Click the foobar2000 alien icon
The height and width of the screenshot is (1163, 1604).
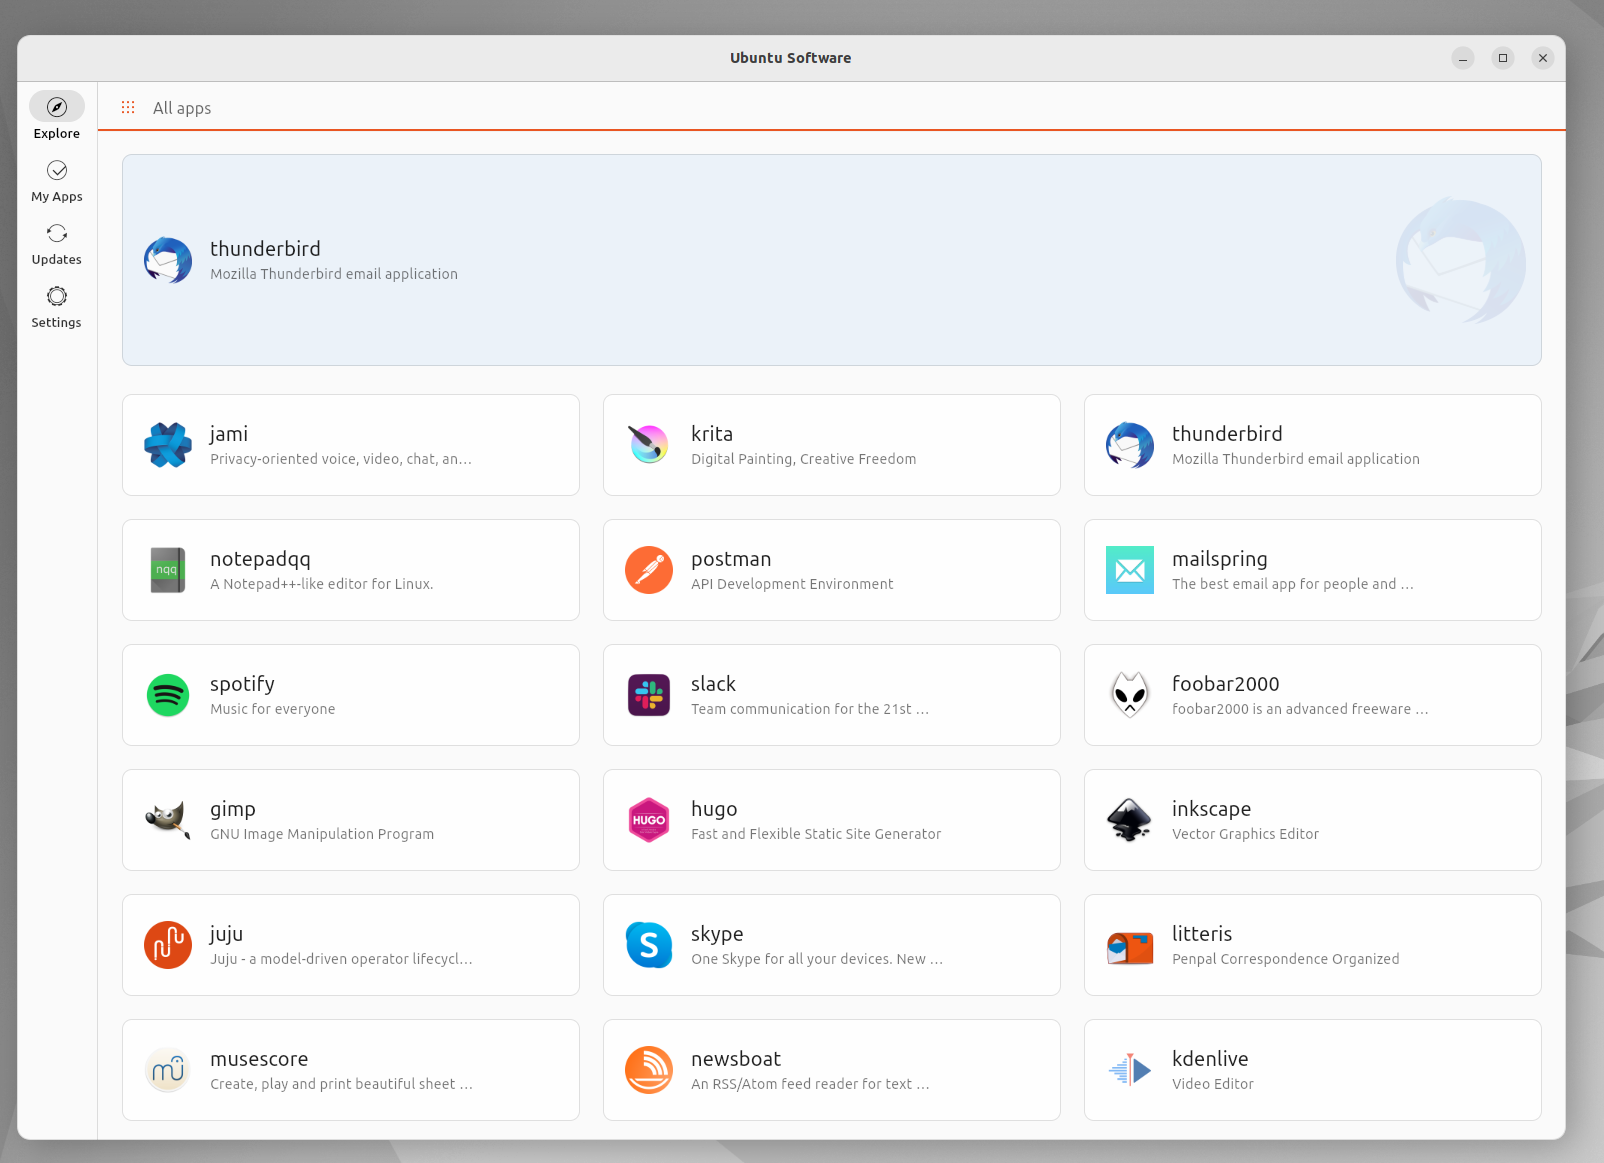tap(1130, 695)
